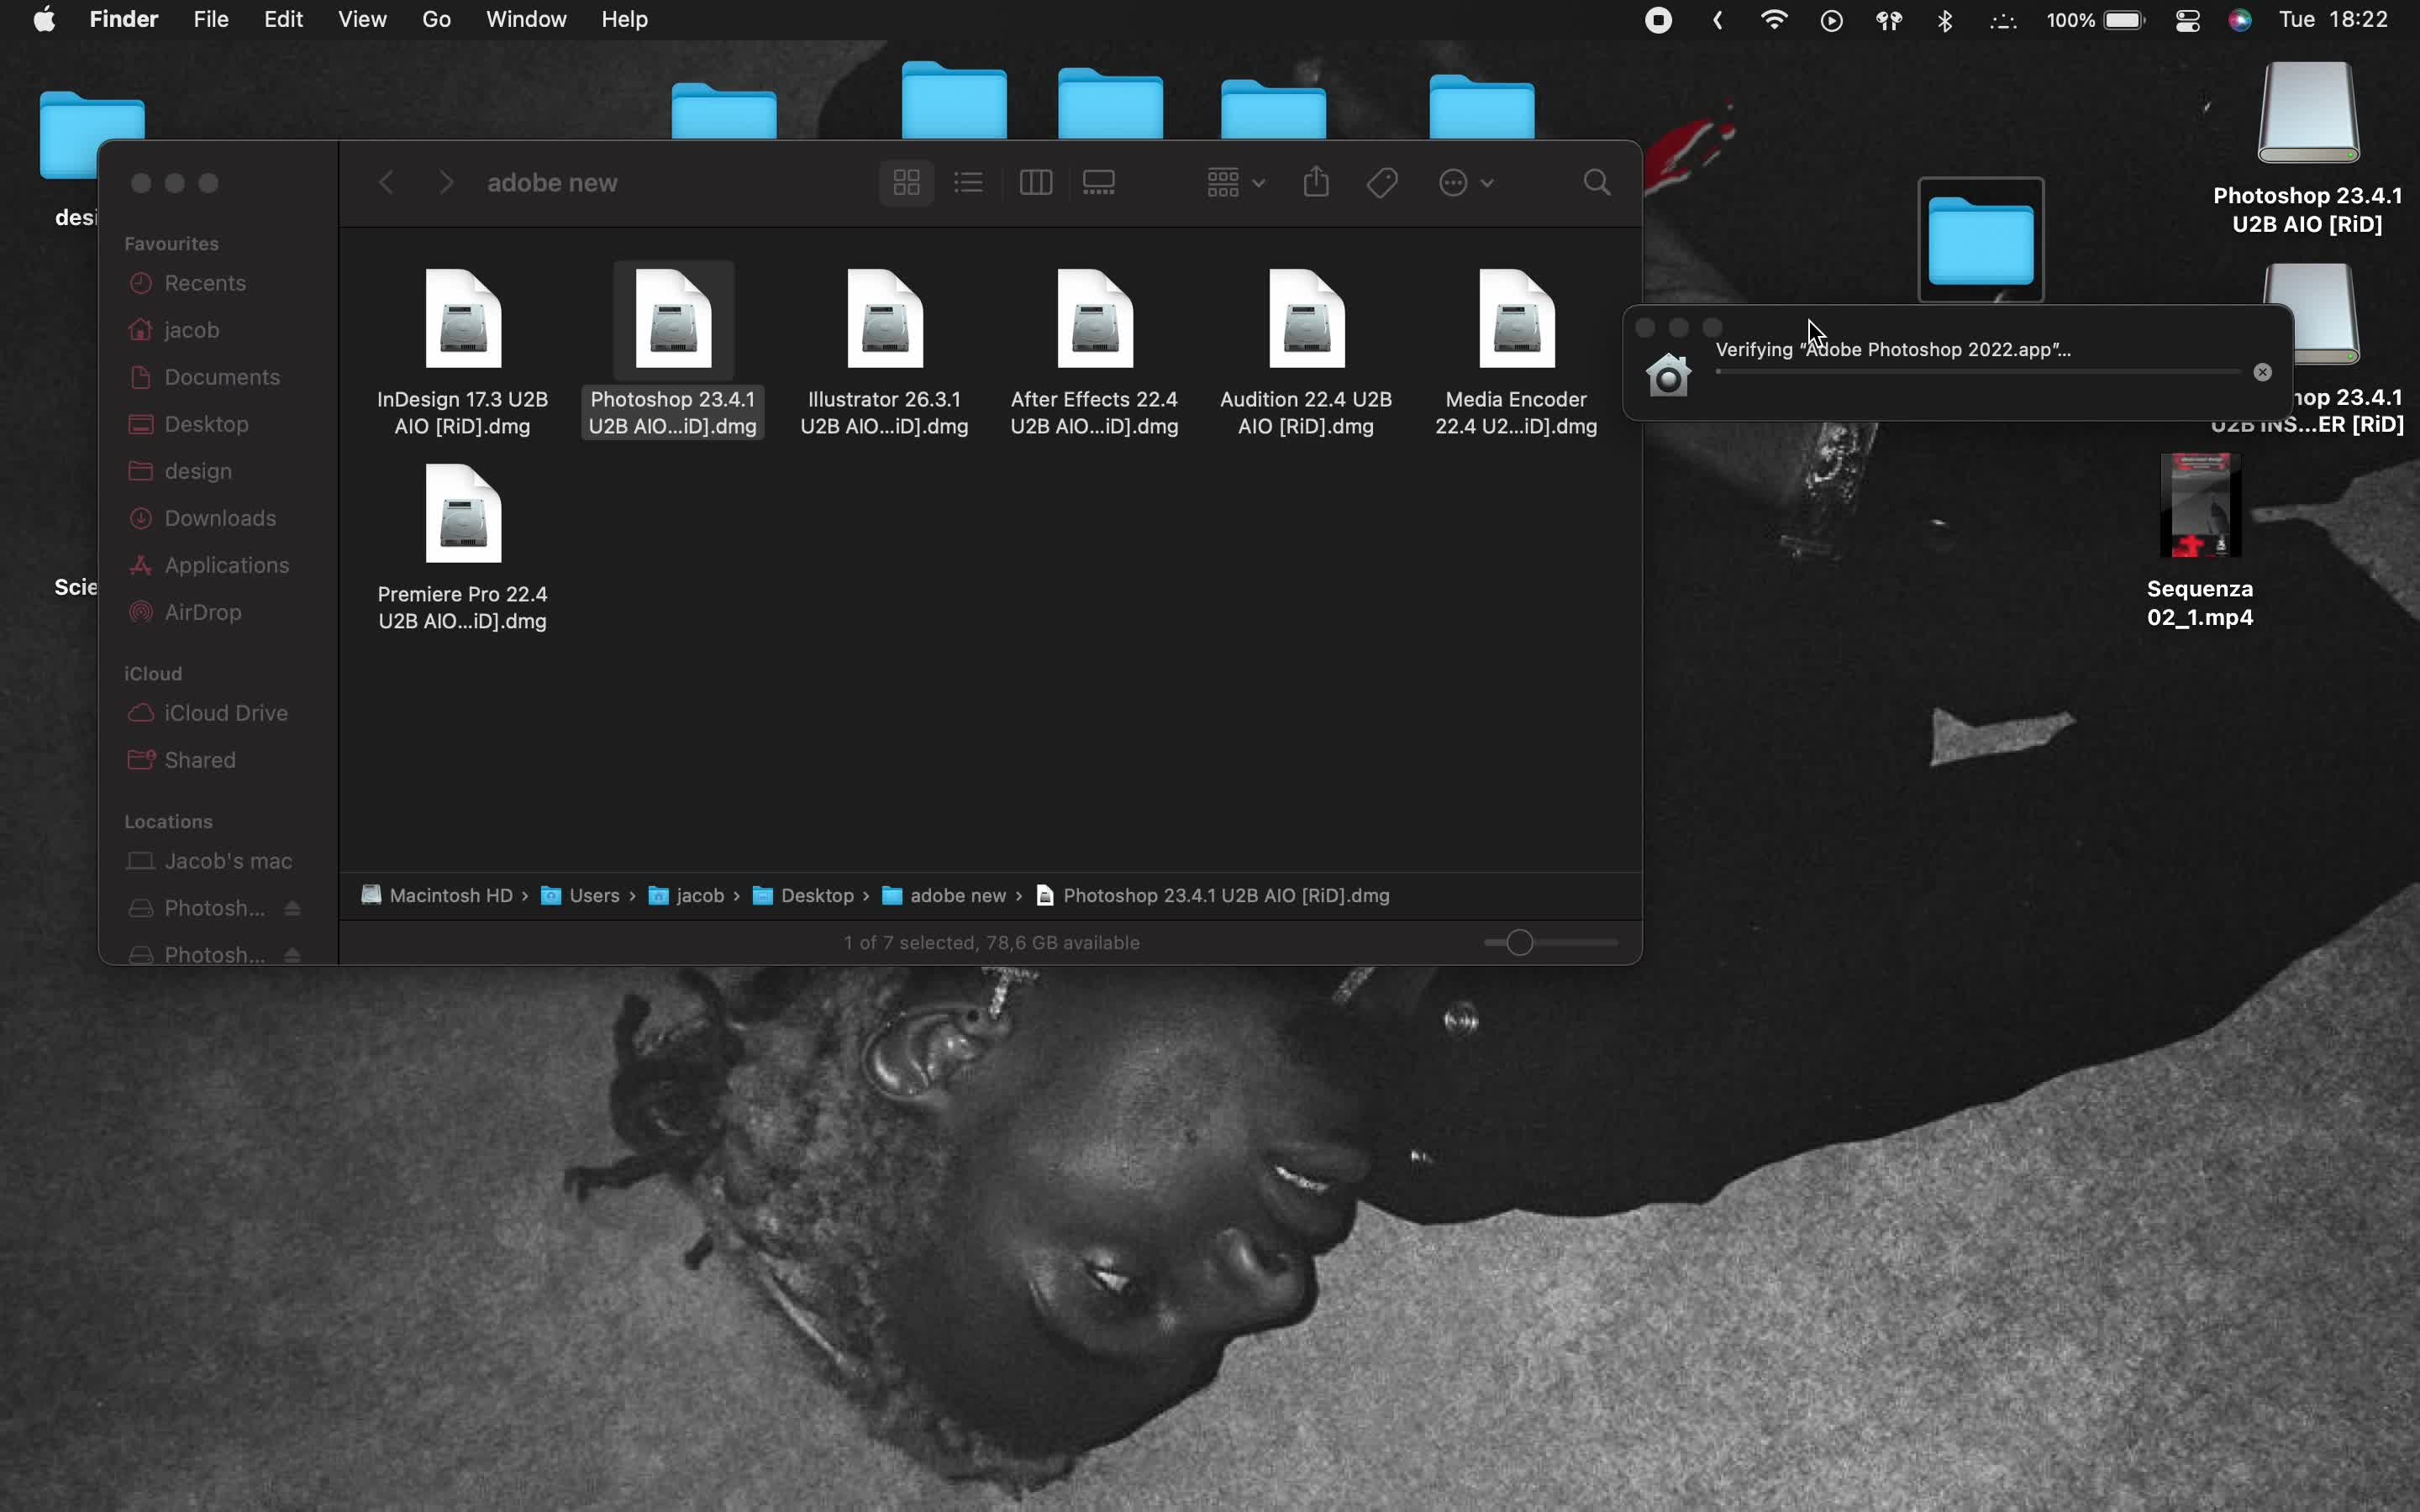This screenshot has width=2420, height=1512.
Task: Open the group items dropdown
Action: (x=1234, y=182)
